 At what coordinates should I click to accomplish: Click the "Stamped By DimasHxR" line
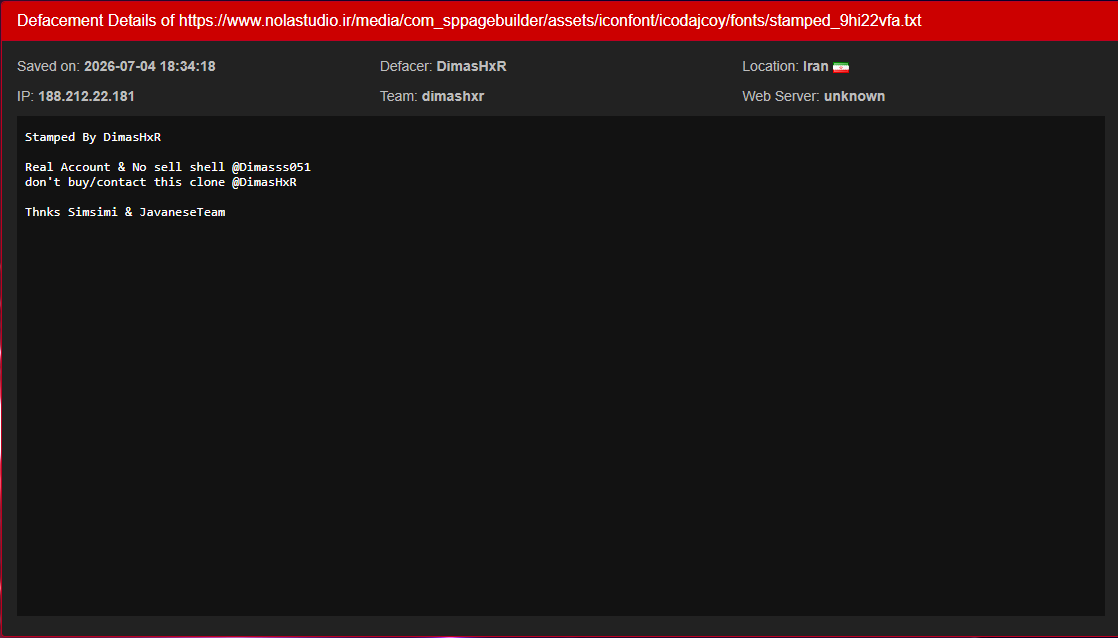(x=93, y=137)
